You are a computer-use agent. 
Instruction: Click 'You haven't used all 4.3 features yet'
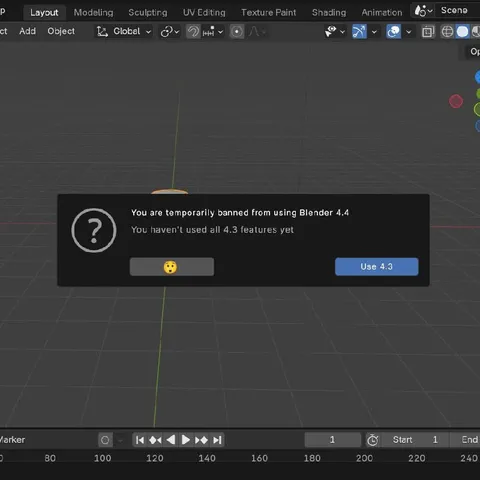(212, 230)
